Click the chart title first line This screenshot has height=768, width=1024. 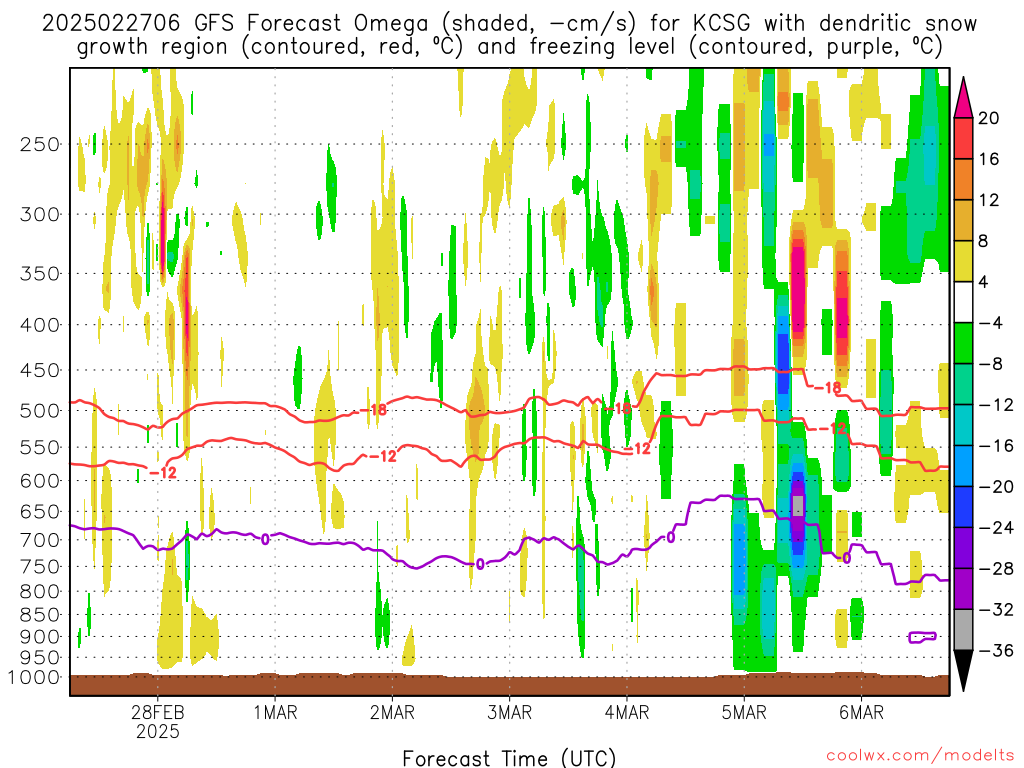coord(509,23)
